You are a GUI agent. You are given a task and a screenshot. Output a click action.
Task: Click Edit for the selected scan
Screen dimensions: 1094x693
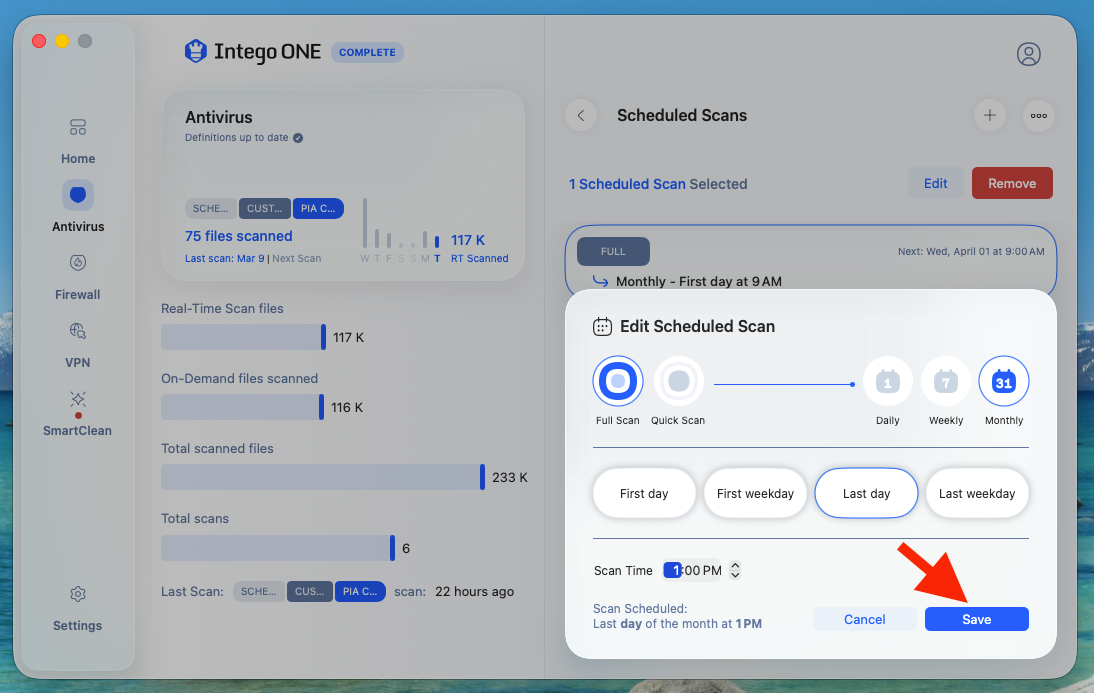click(936, 183)
